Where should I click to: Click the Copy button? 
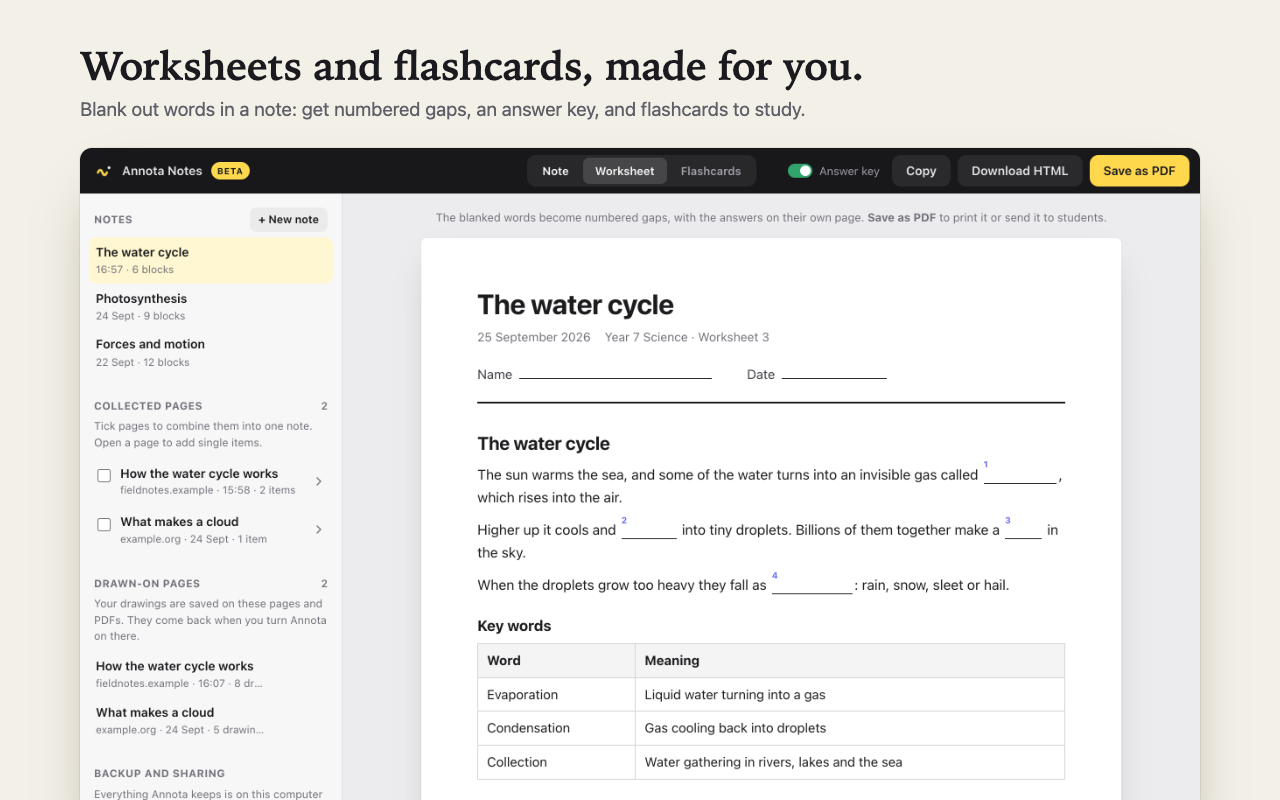tap(921, 171)
